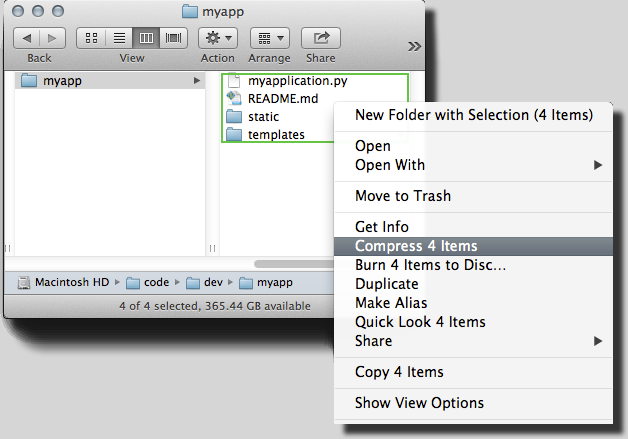
Task: Click the Share toolbar icon
Action: (x=321, y=38)
